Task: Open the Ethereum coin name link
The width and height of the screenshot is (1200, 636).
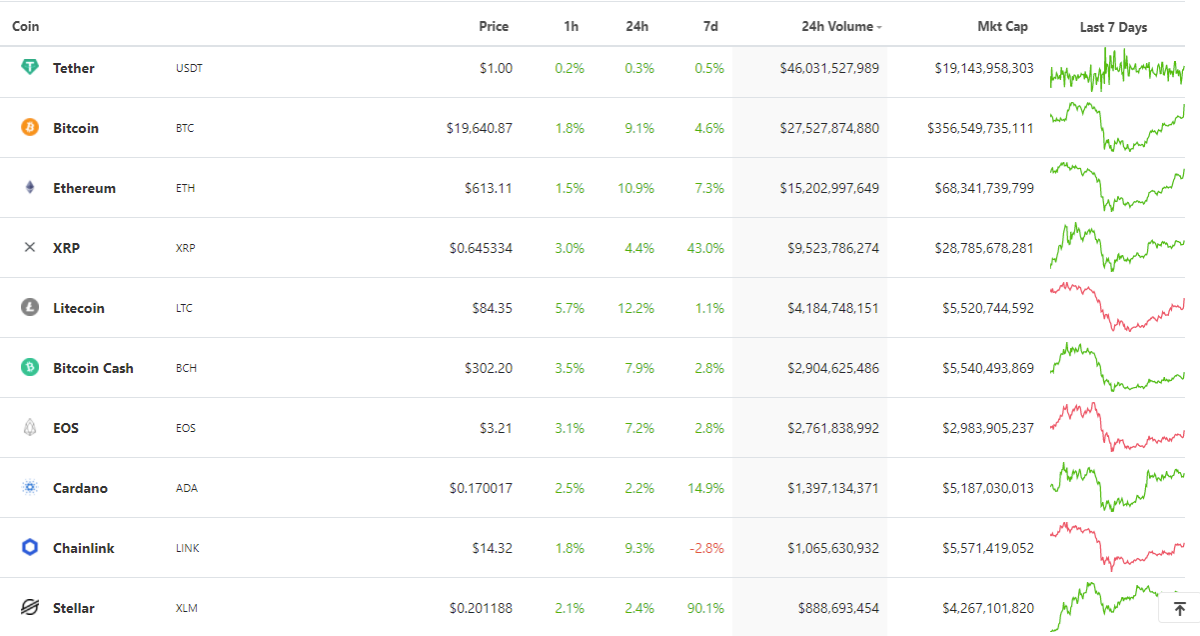Action: click(x=84, y=188)
